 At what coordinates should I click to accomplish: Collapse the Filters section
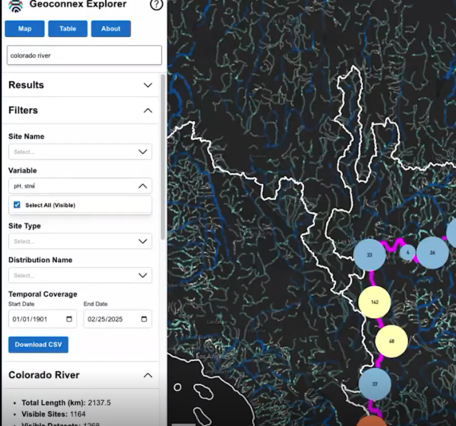148,110
